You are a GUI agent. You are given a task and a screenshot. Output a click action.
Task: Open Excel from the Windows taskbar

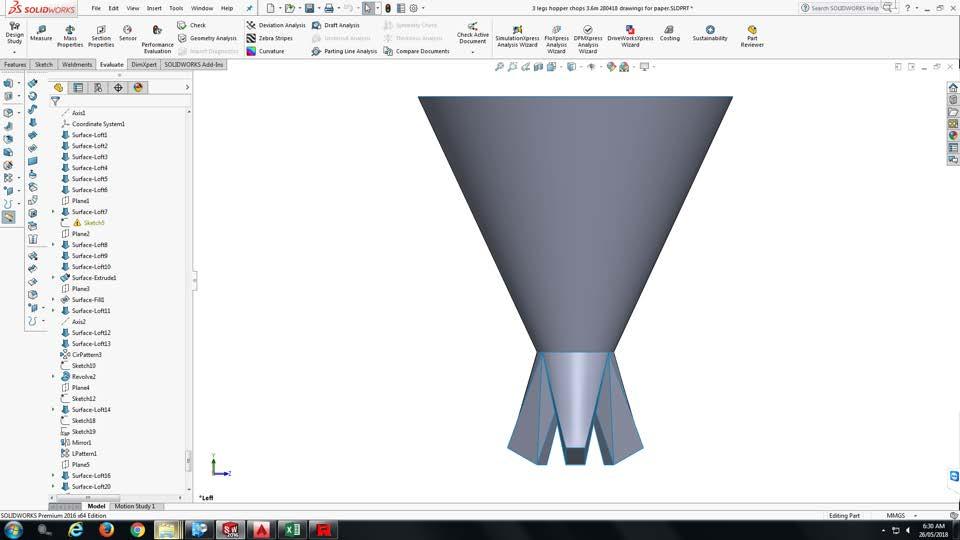click(293, 529)
